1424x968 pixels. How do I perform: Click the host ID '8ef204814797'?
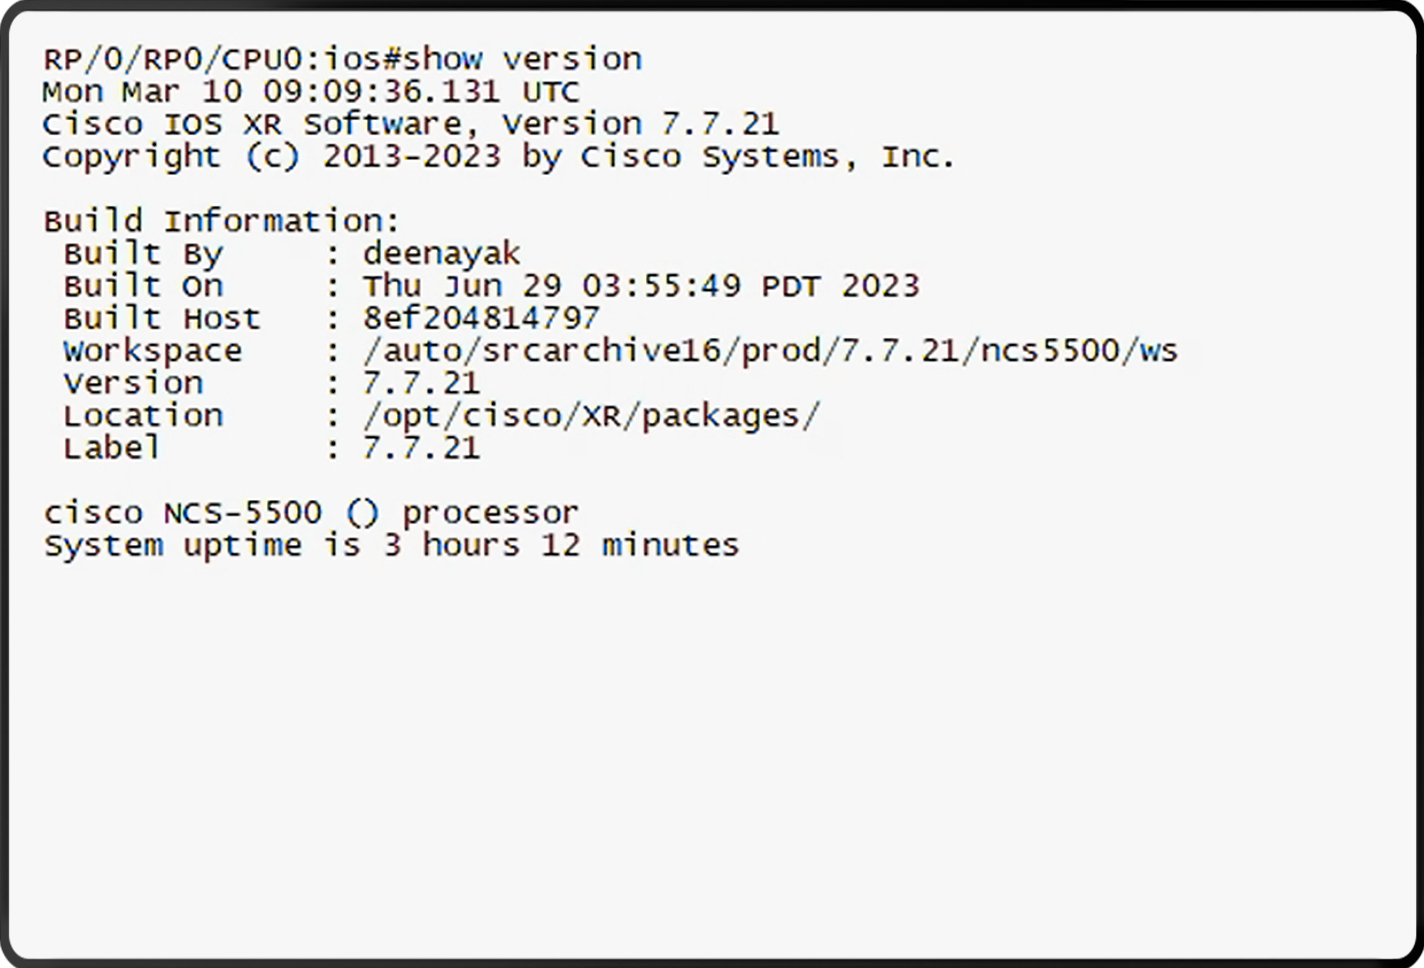pyautogui.click(x=481, y=319)
